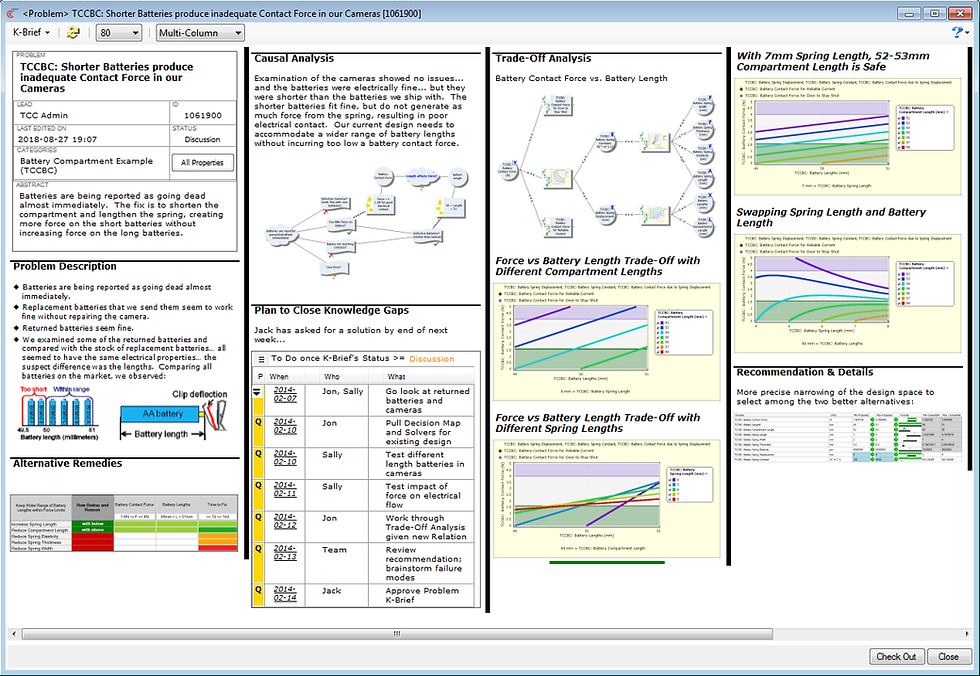Select lower chart node in trade-off map
The width and height of the screenshot is (980, 676).
coord(655,214)
